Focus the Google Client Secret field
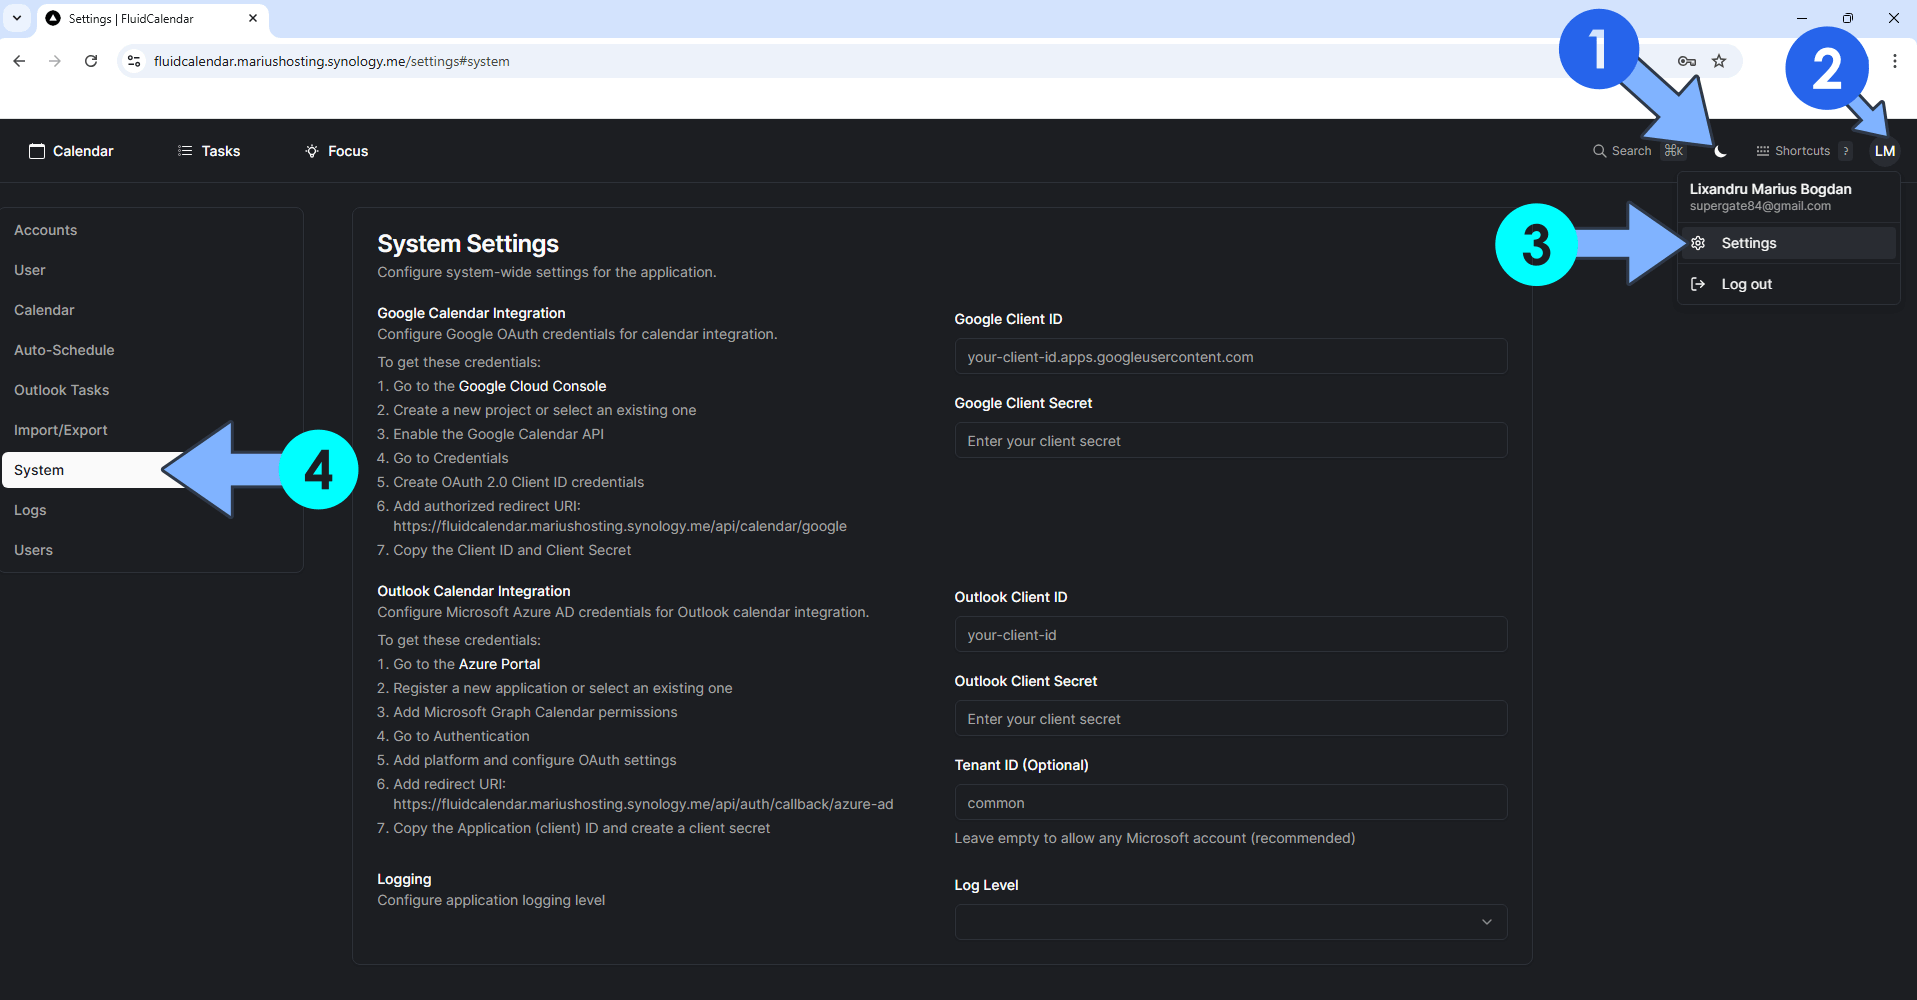This screenshot has width=1917, height=1000. (x=1230, y=441)
